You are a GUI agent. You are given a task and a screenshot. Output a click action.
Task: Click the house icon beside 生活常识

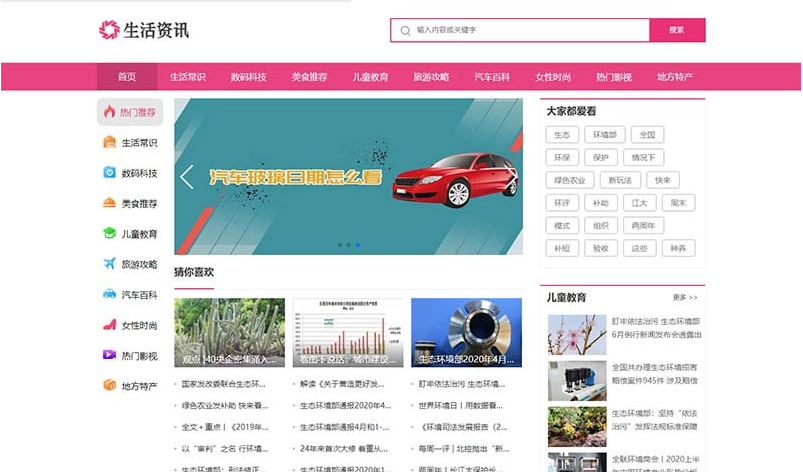[109, 142]
